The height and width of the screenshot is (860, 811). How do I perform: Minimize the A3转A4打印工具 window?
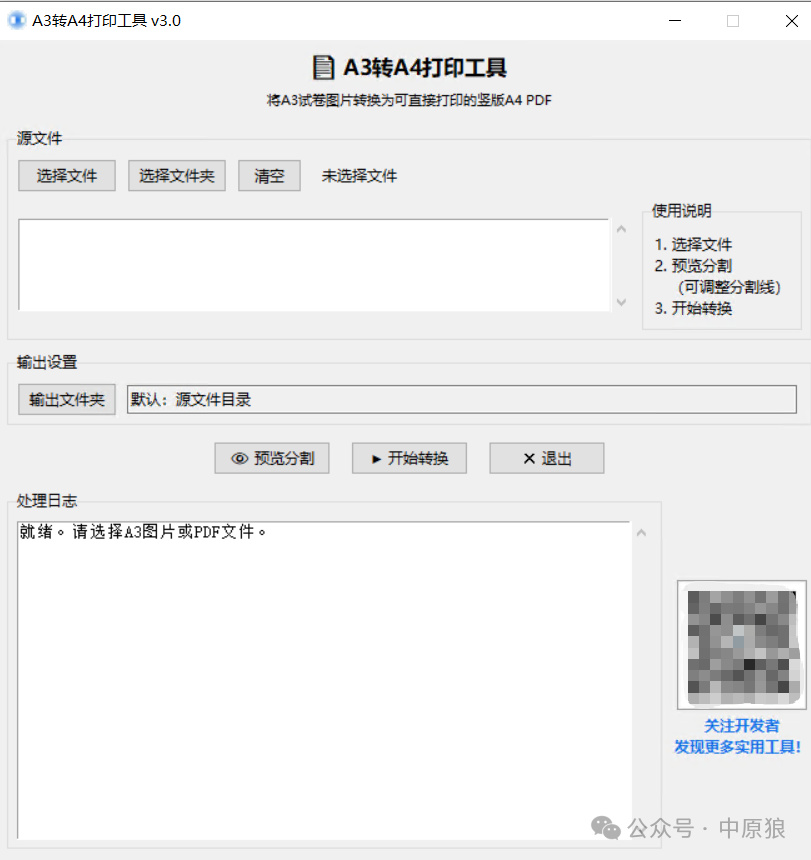(675, 21)
